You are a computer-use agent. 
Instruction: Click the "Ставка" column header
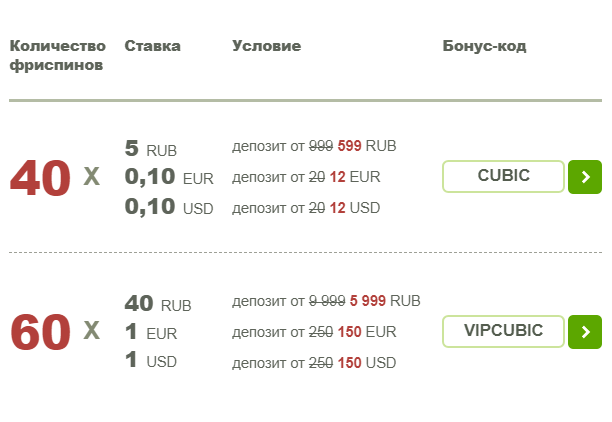click(152, 46)
